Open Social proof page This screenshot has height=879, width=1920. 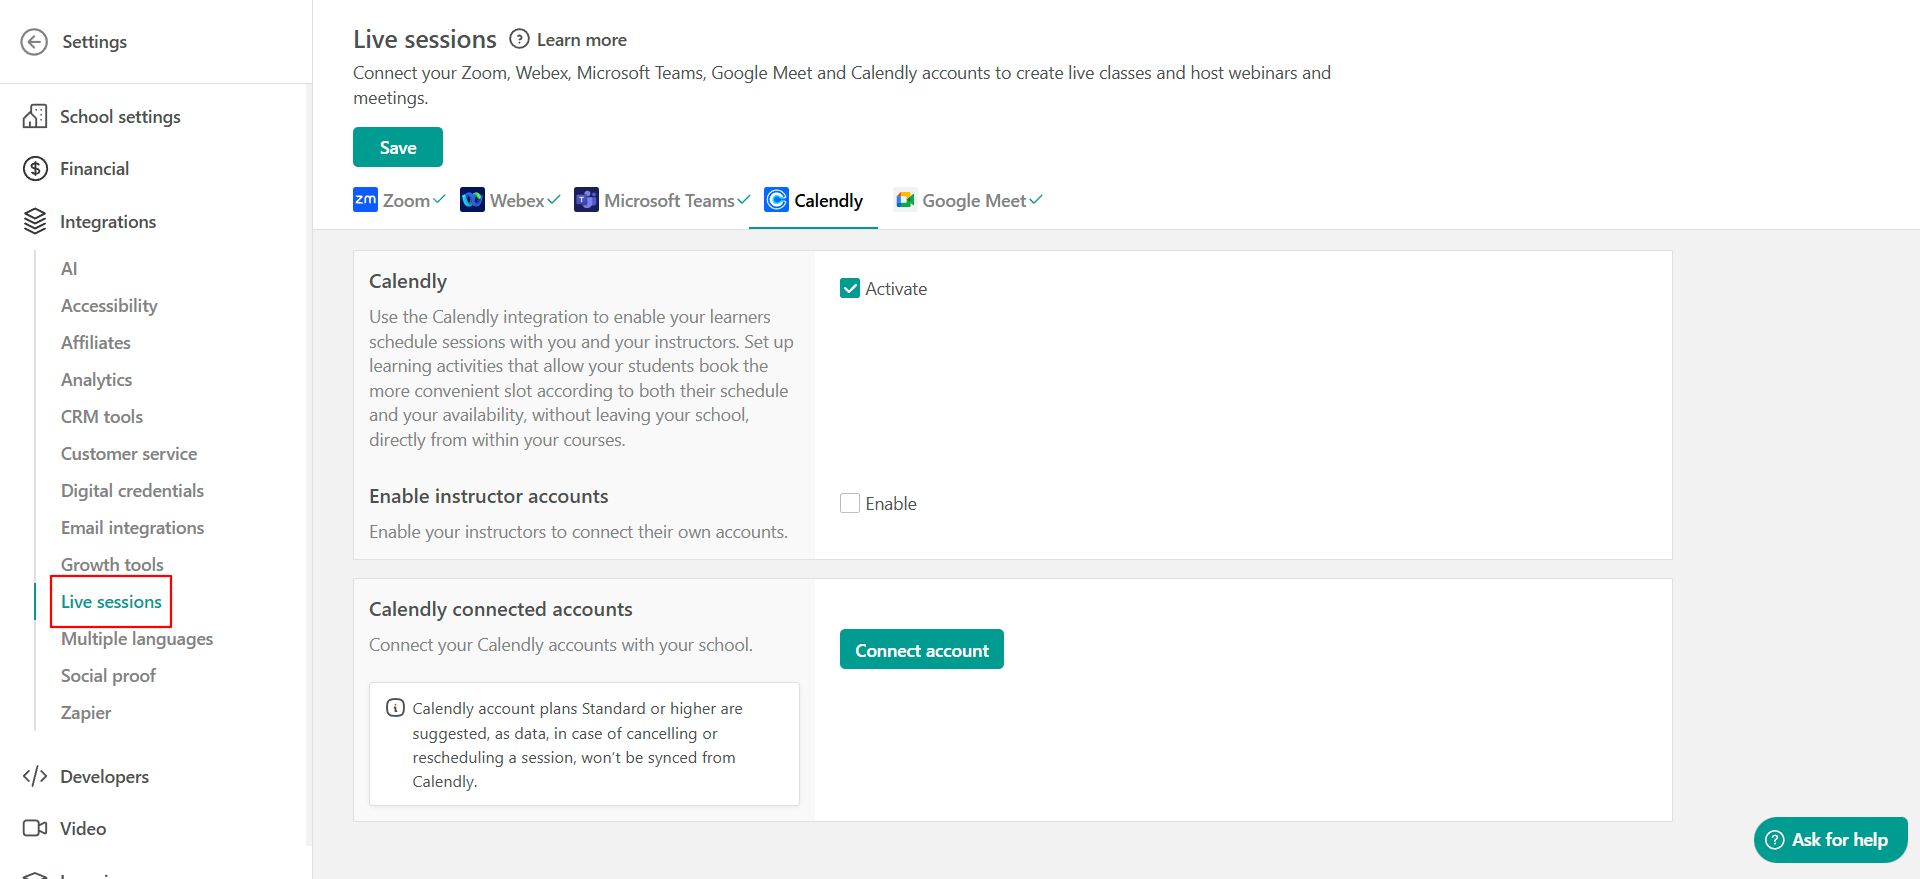pos(108,676)
